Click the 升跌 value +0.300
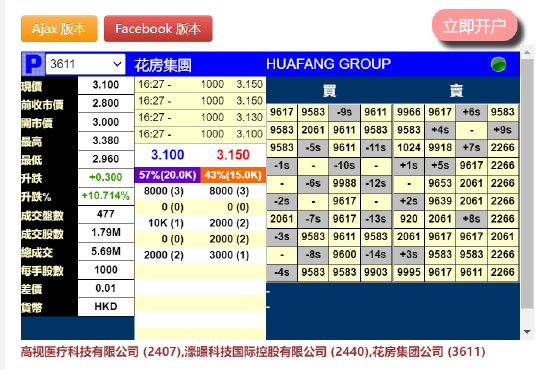 (x=106, y=177)
